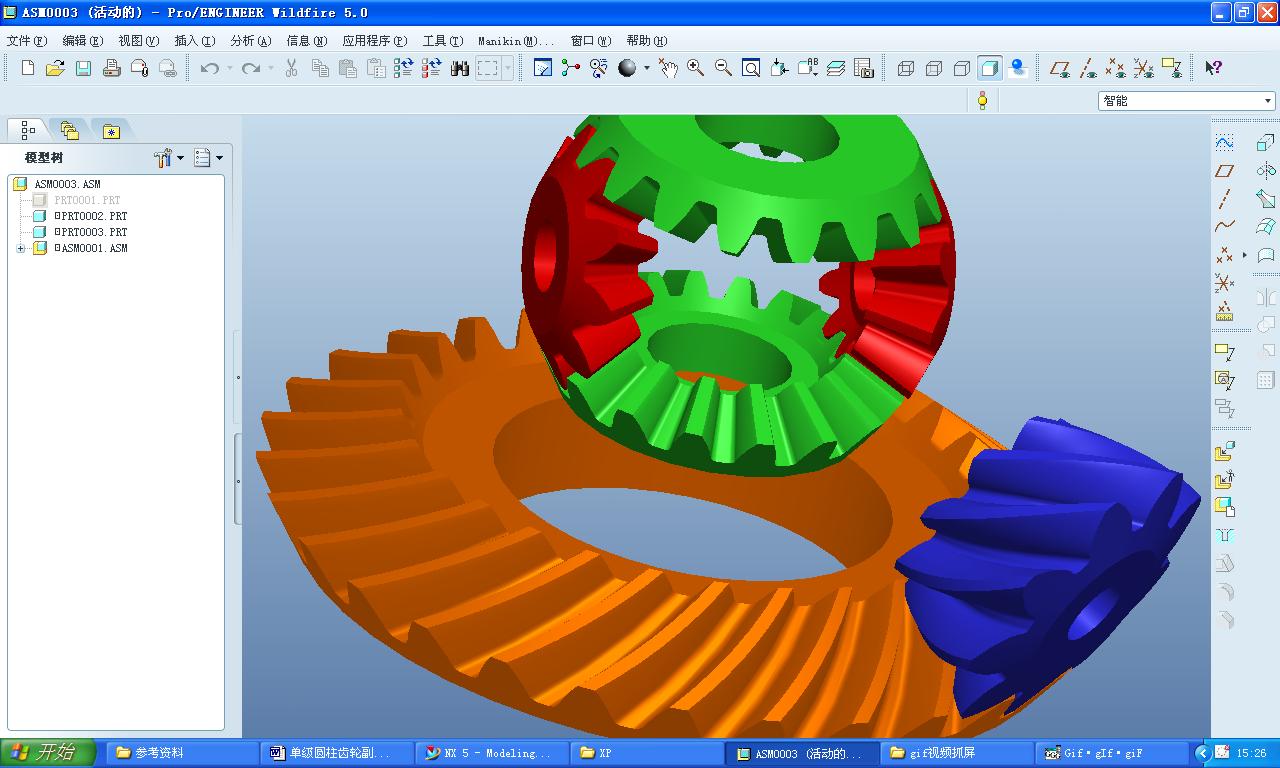Create a datum curve from right toolbar
This screenshot has height=768, width=1280.
point(1224,227)
